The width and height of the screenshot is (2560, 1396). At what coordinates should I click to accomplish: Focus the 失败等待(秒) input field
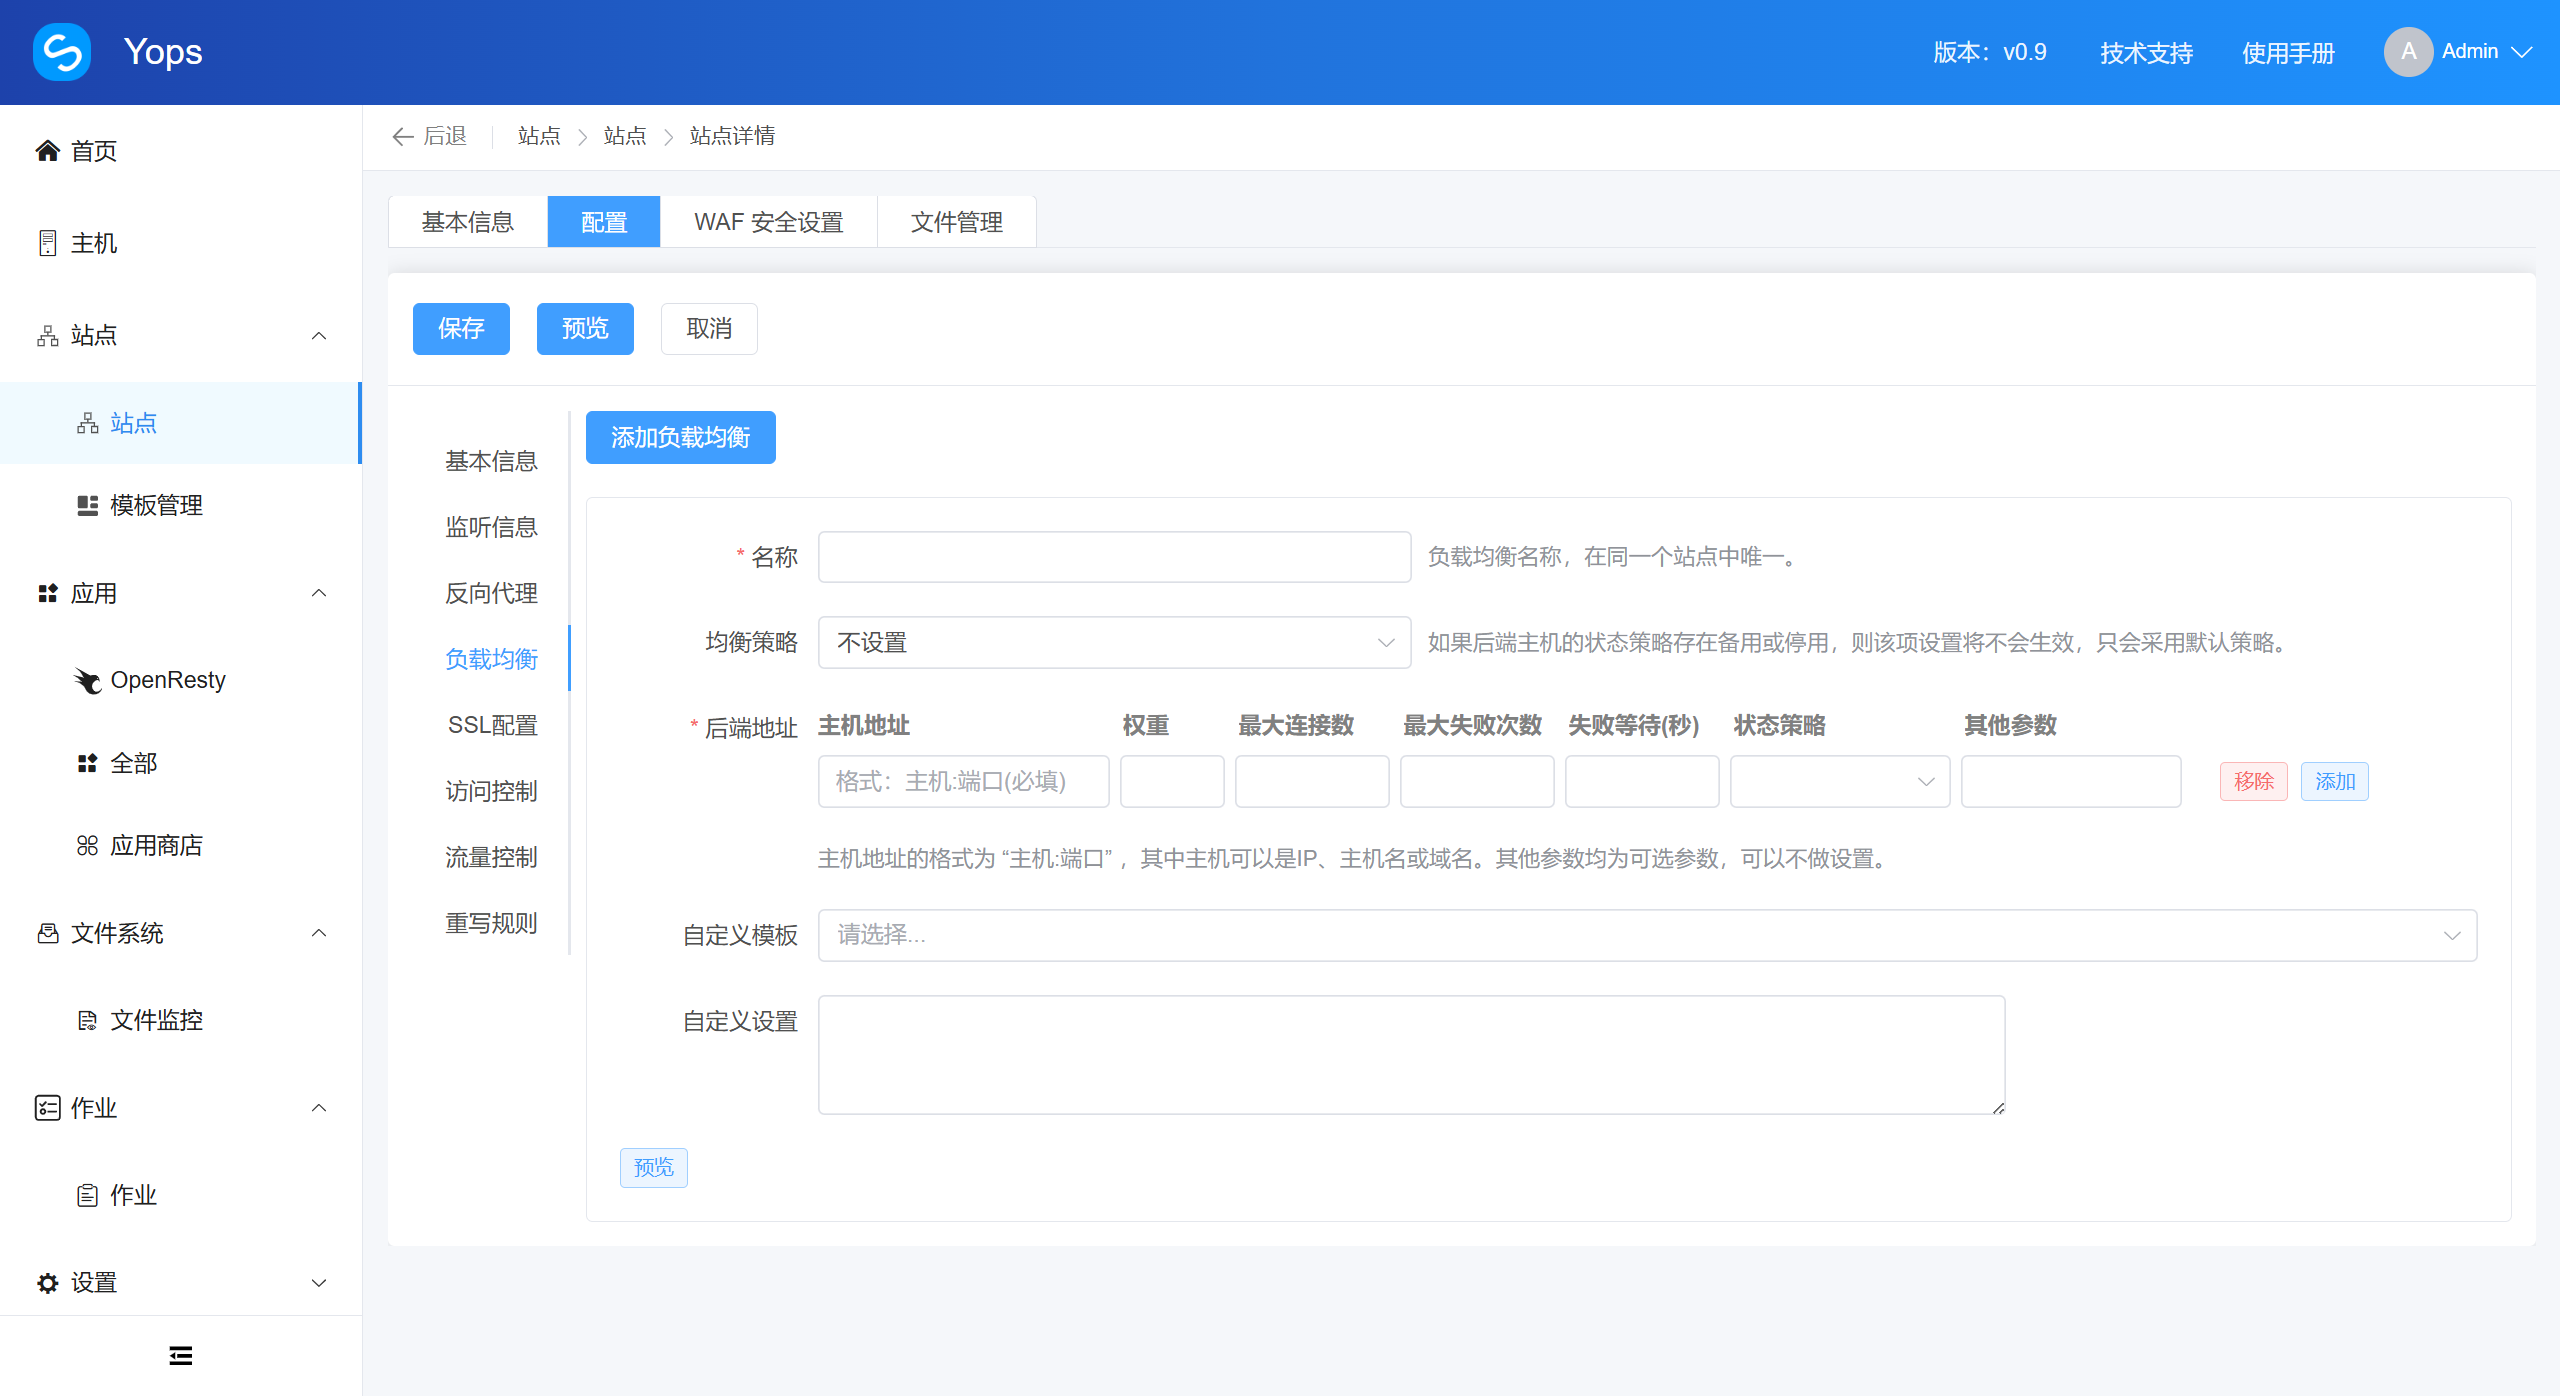[1642, 781]
